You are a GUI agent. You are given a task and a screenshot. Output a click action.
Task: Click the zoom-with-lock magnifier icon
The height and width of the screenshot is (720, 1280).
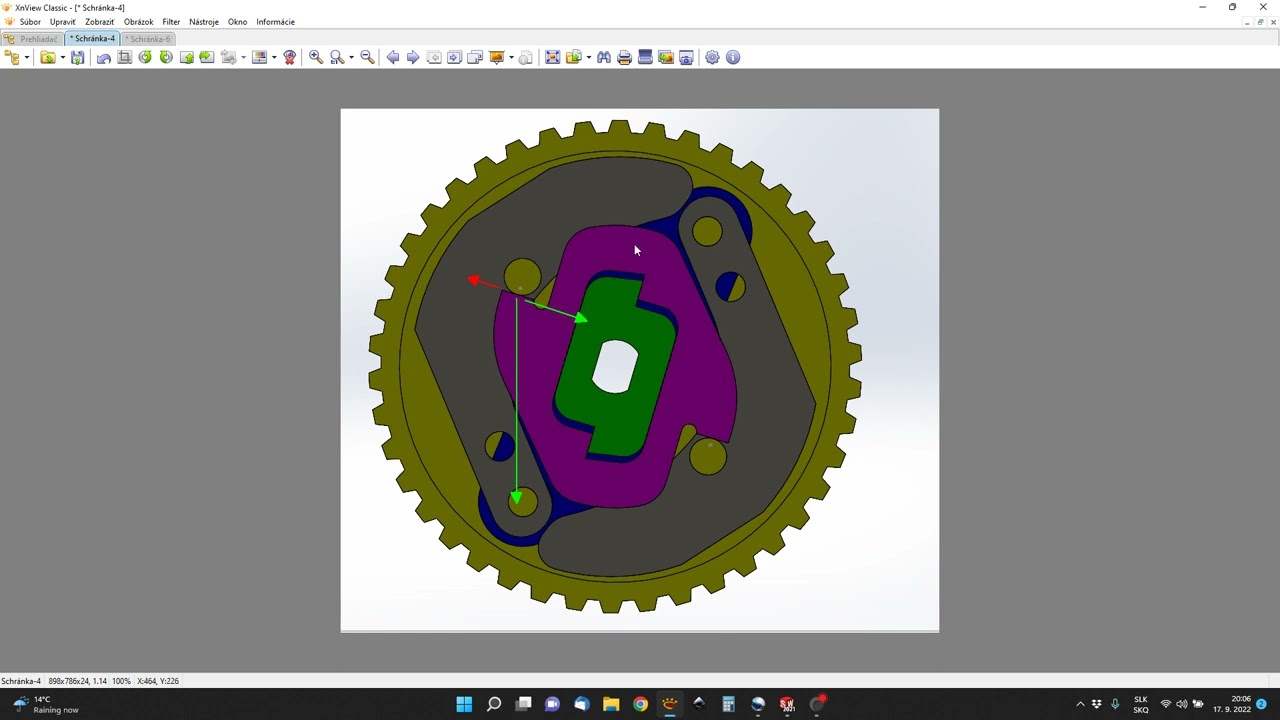(x=337, y=57)
